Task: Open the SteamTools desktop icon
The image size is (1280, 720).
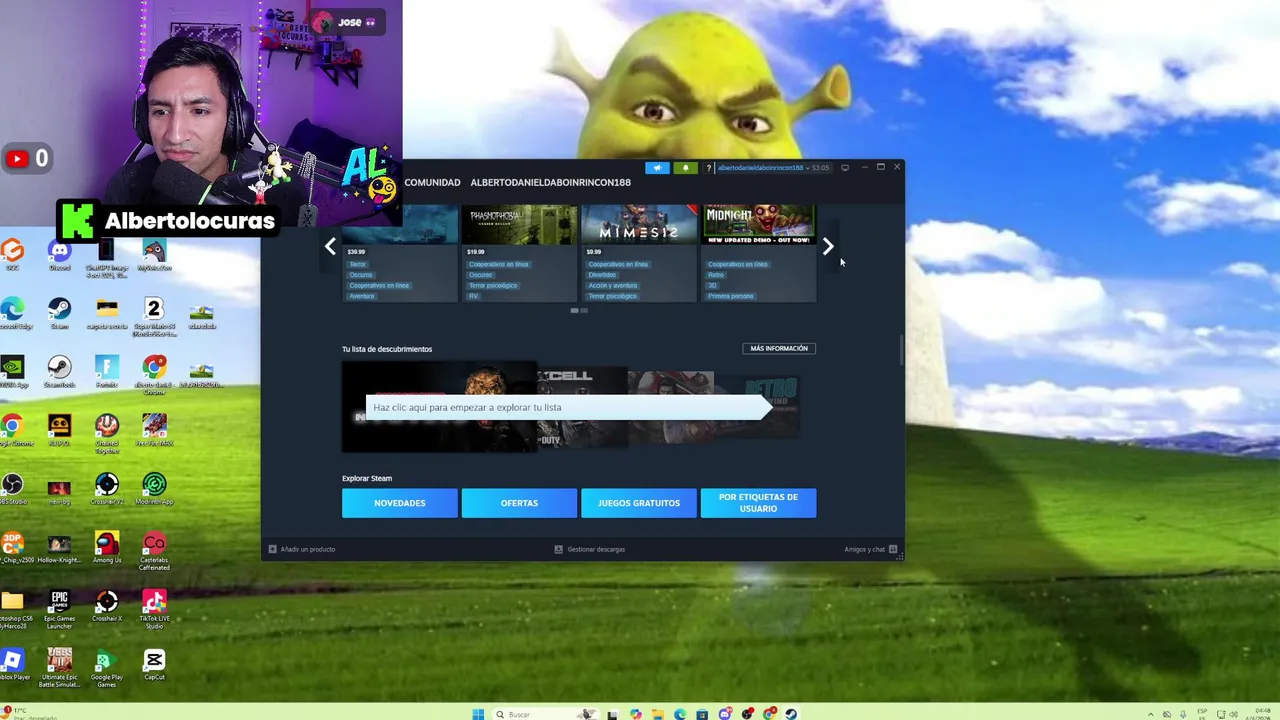Action: pos(59,371)
